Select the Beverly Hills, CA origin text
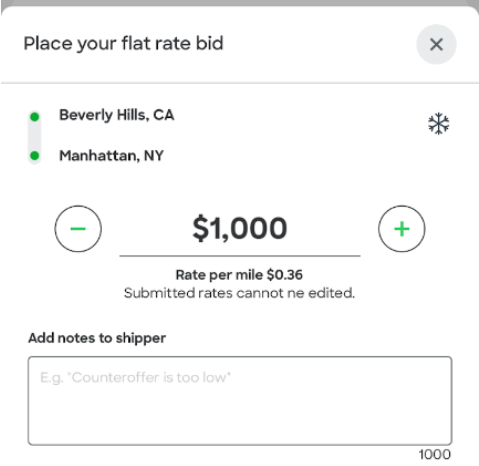479x466 pixels. pyautogui.click(x=117, y=115)
